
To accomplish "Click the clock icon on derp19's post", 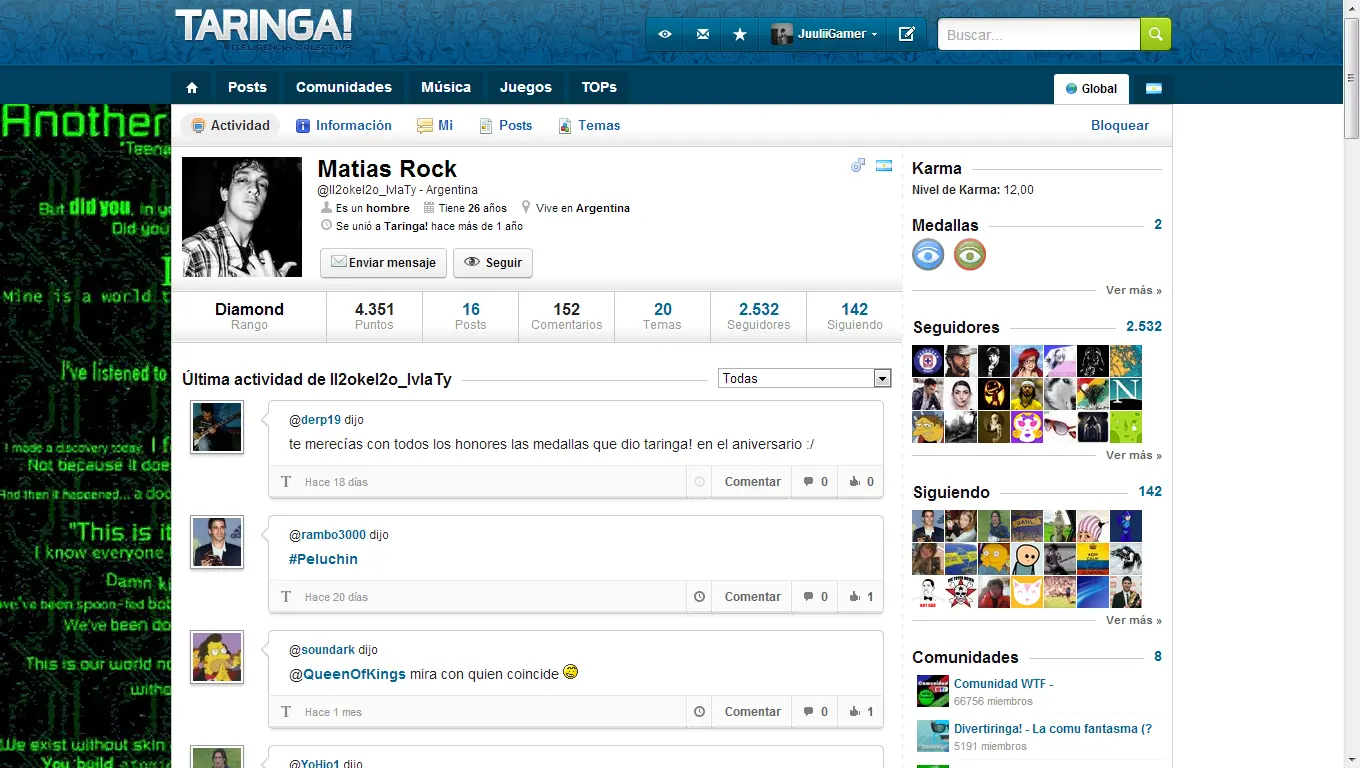I will [700, 482].
